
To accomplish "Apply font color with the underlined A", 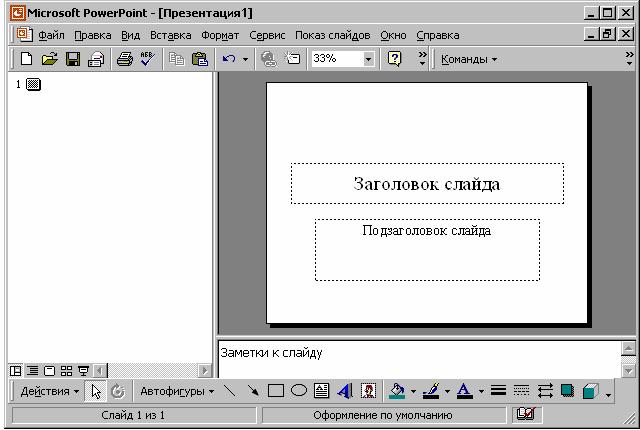I will tap(464, 391).
